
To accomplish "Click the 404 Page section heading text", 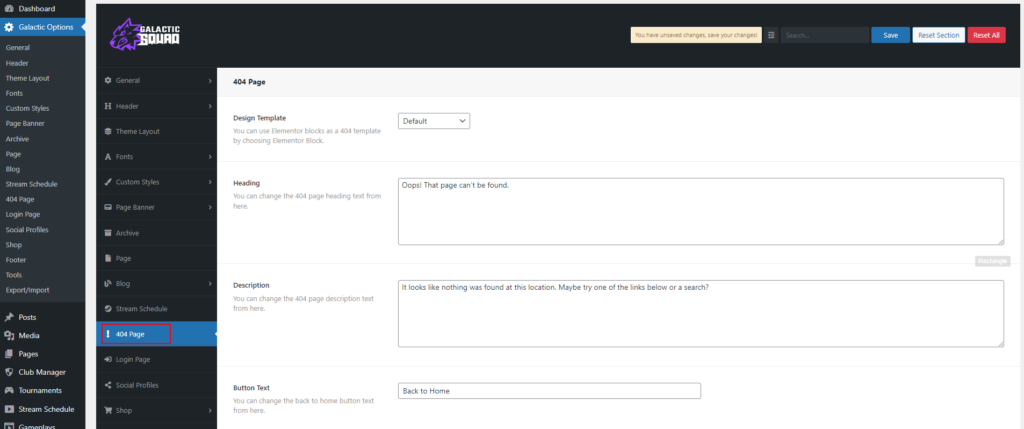I will coord(249,82).
